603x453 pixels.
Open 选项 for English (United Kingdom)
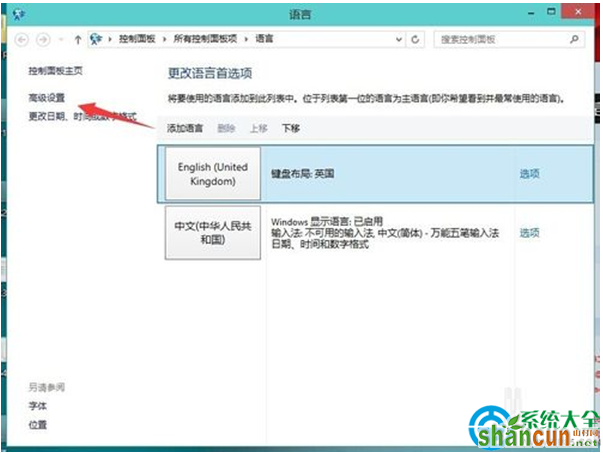pos(530,174)
